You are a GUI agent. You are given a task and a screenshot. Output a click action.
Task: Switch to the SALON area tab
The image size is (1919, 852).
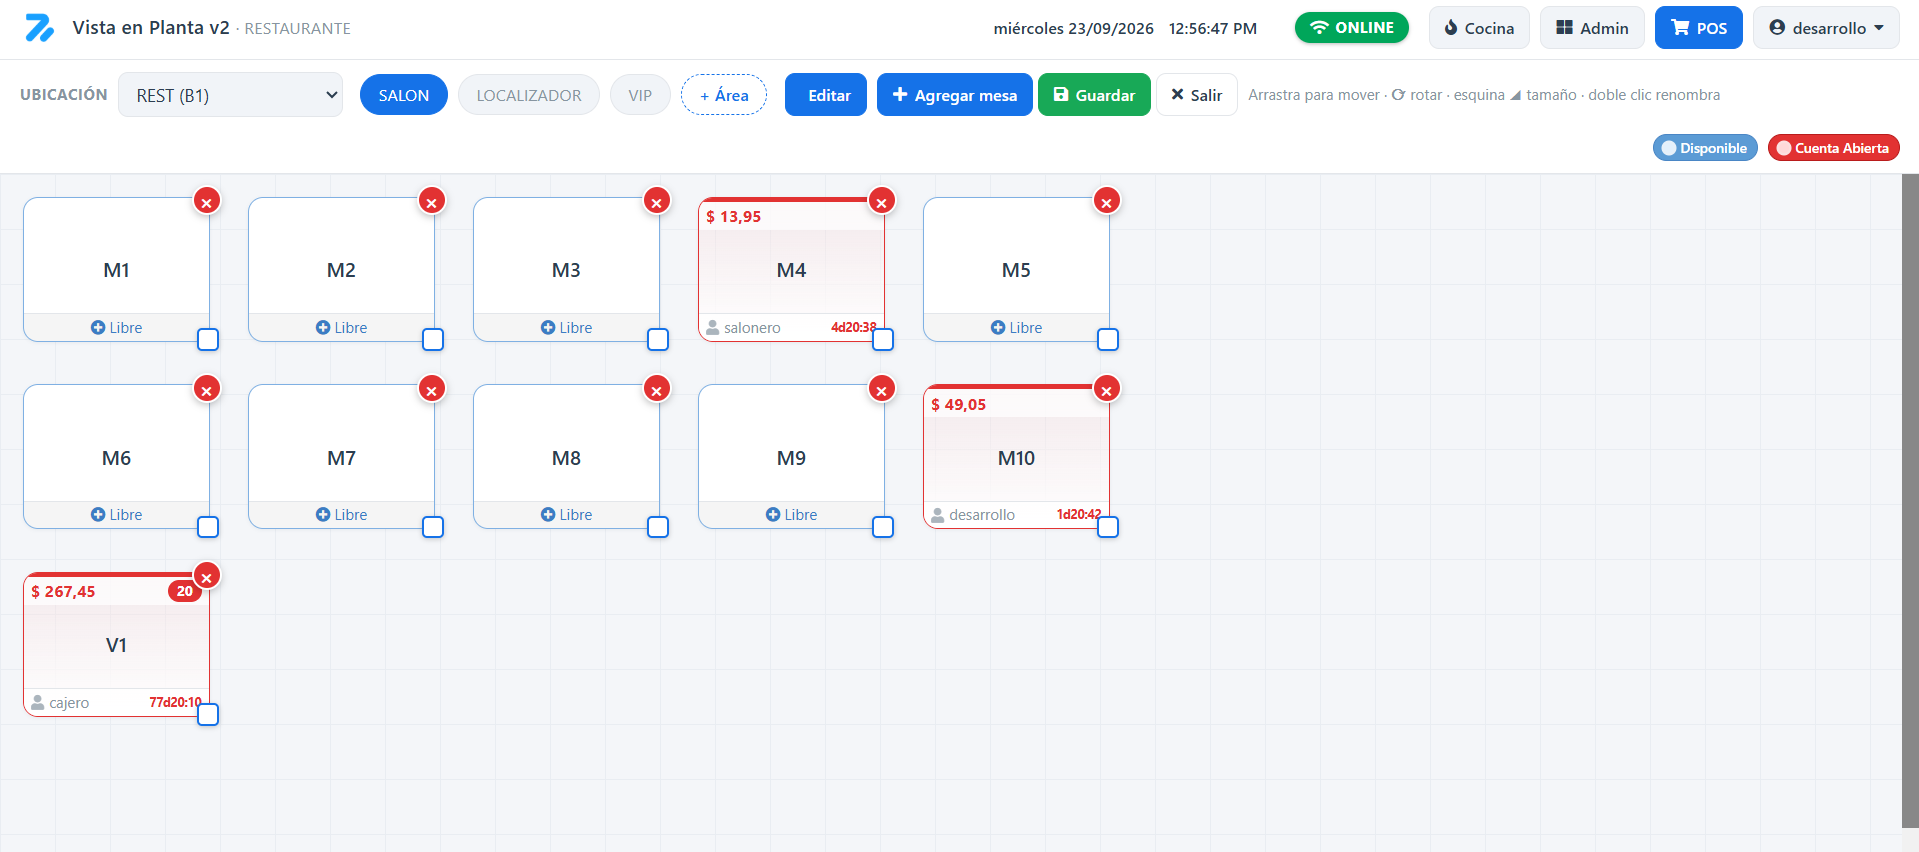pos(404,95)
